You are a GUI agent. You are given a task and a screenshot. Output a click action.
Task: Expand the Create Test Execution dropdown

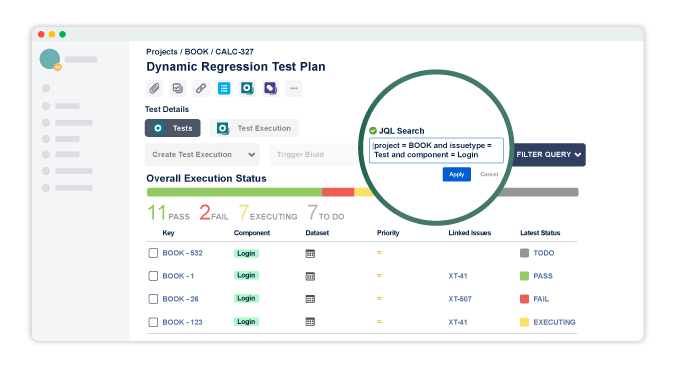202,155
